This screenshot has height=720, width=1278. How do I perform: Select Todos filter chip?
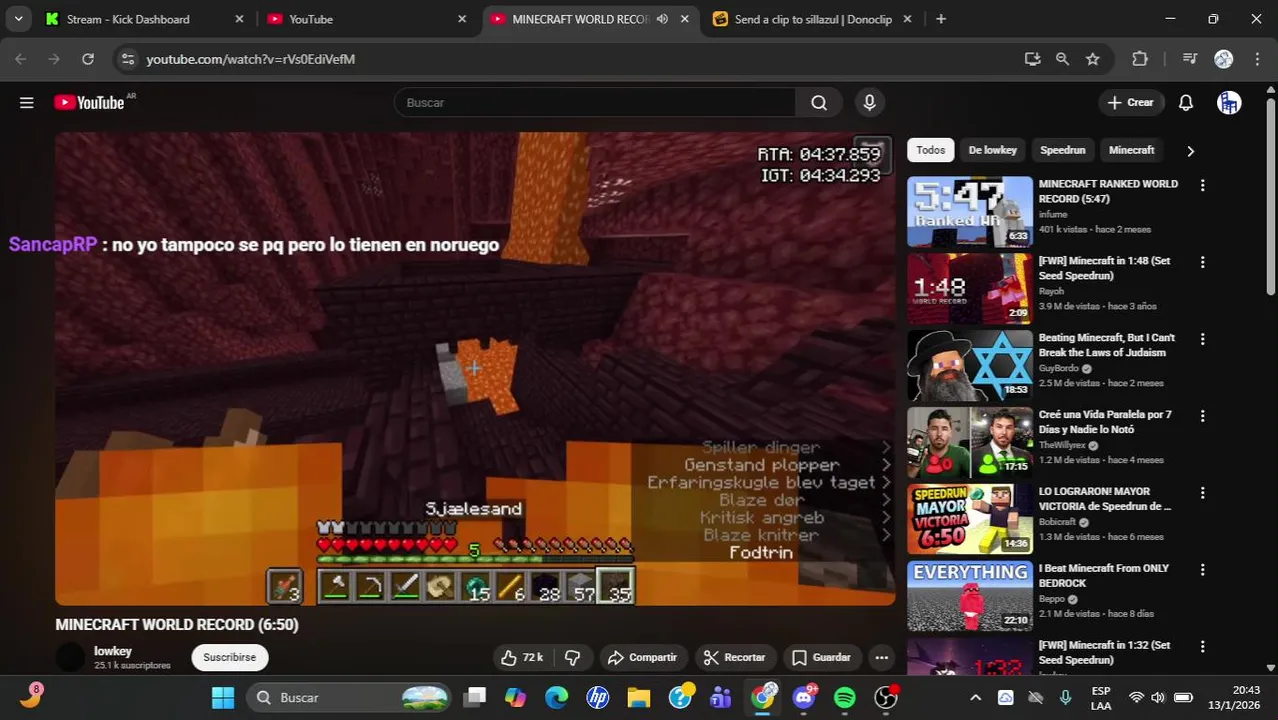point(930,150)
